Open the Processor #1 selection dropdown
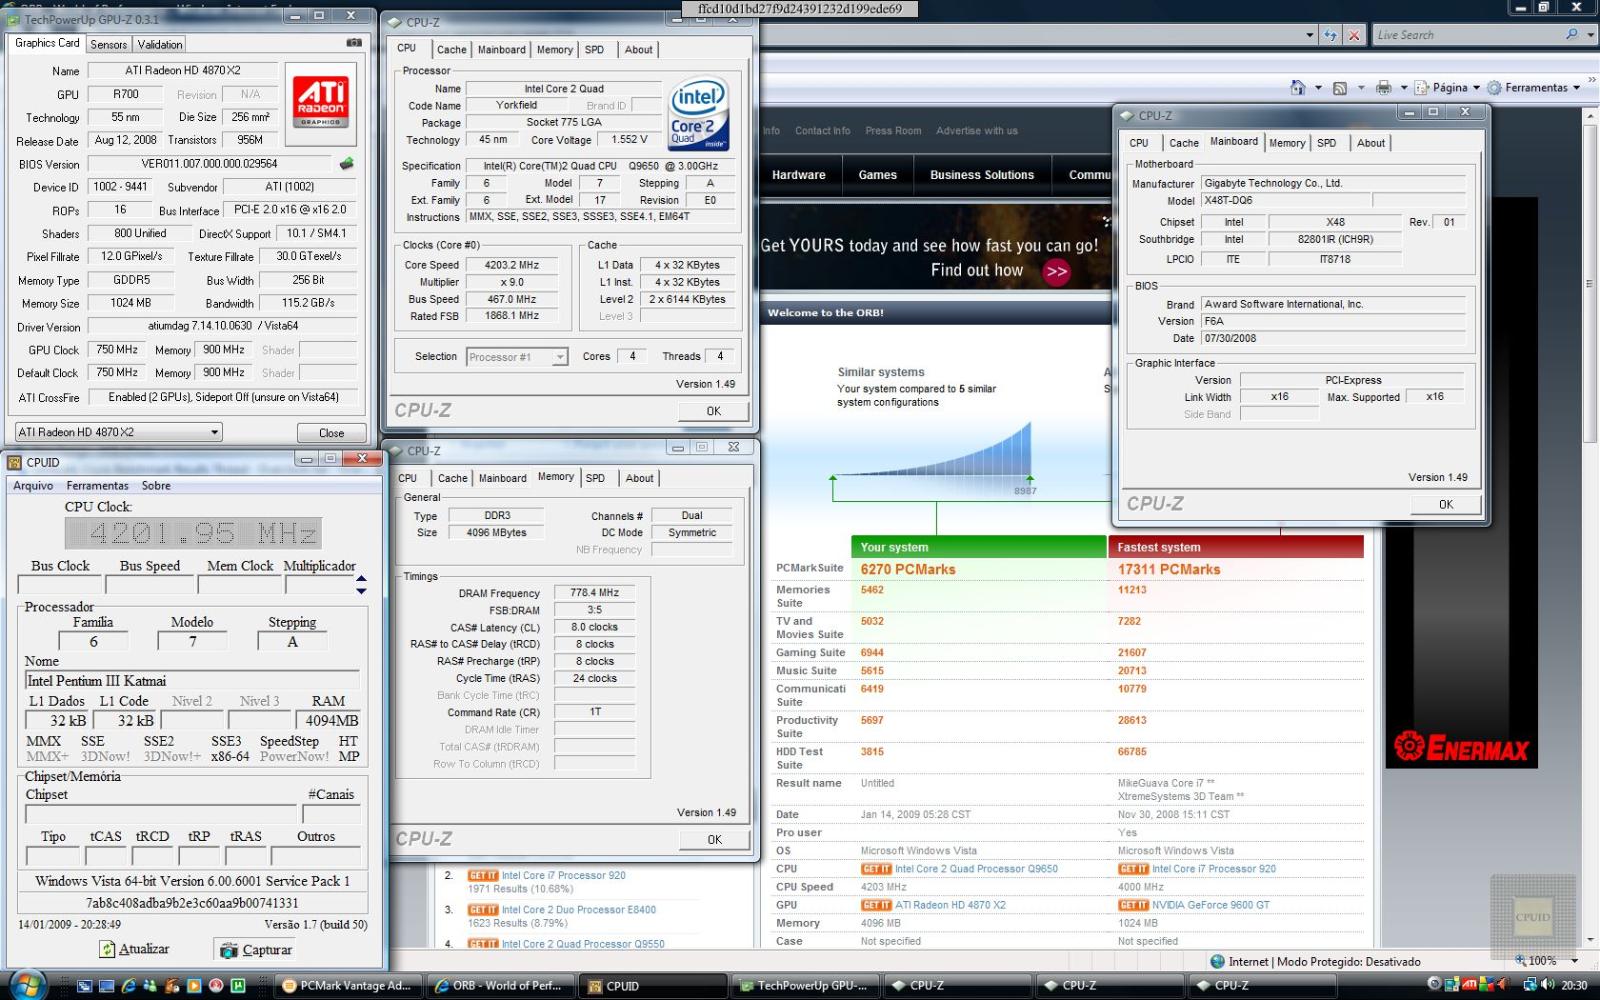The height and width of the screenshot is (1000, 1600). [560, 357]
